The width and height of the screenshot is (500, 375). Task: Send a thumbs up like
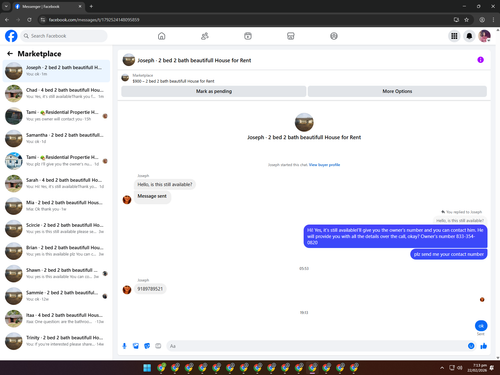484,346
